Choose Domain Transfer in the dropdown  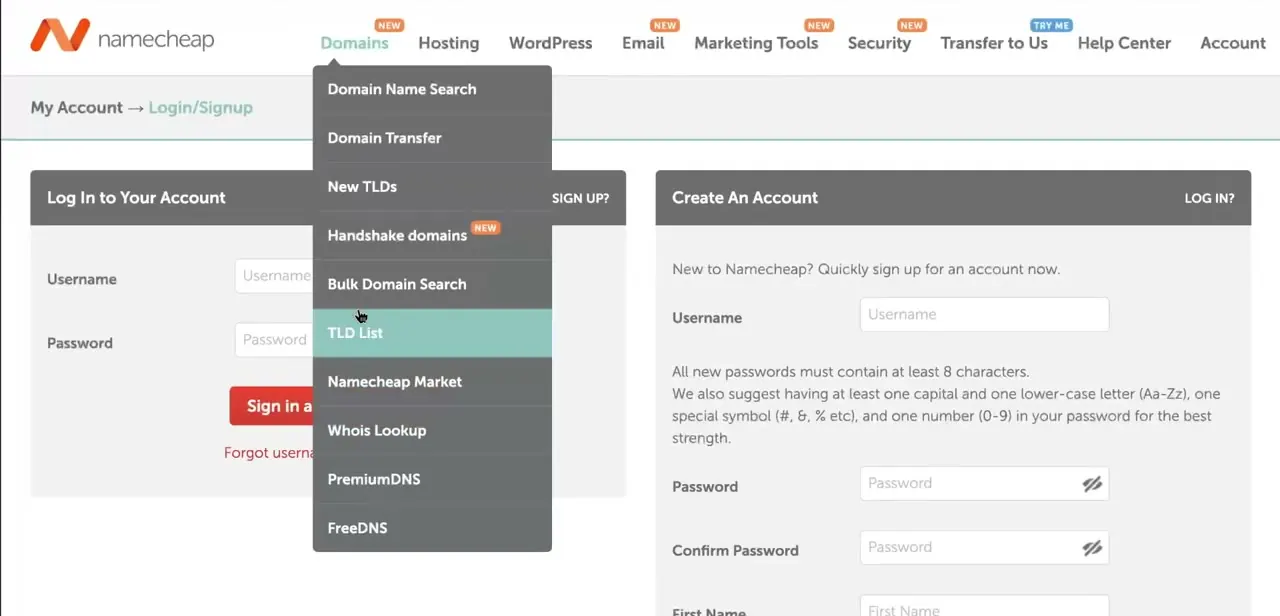pyautogui.click(x=432, y=138)
